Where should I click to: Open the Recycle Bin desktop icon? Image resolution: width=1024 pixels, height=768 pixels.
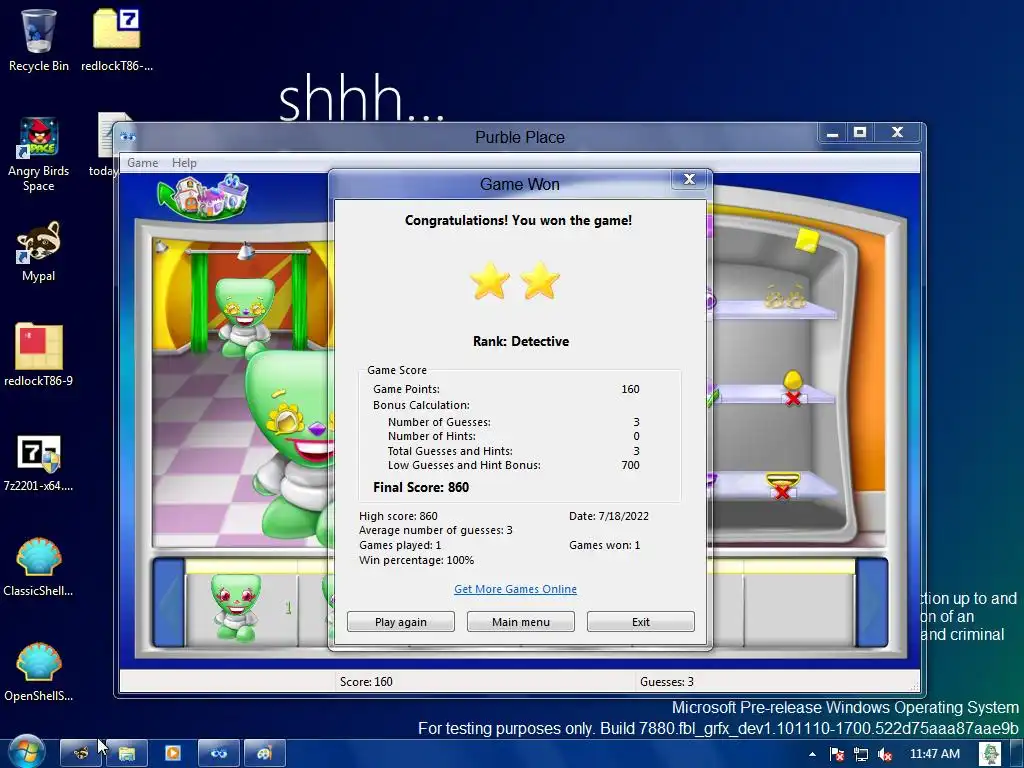point(39,40)
